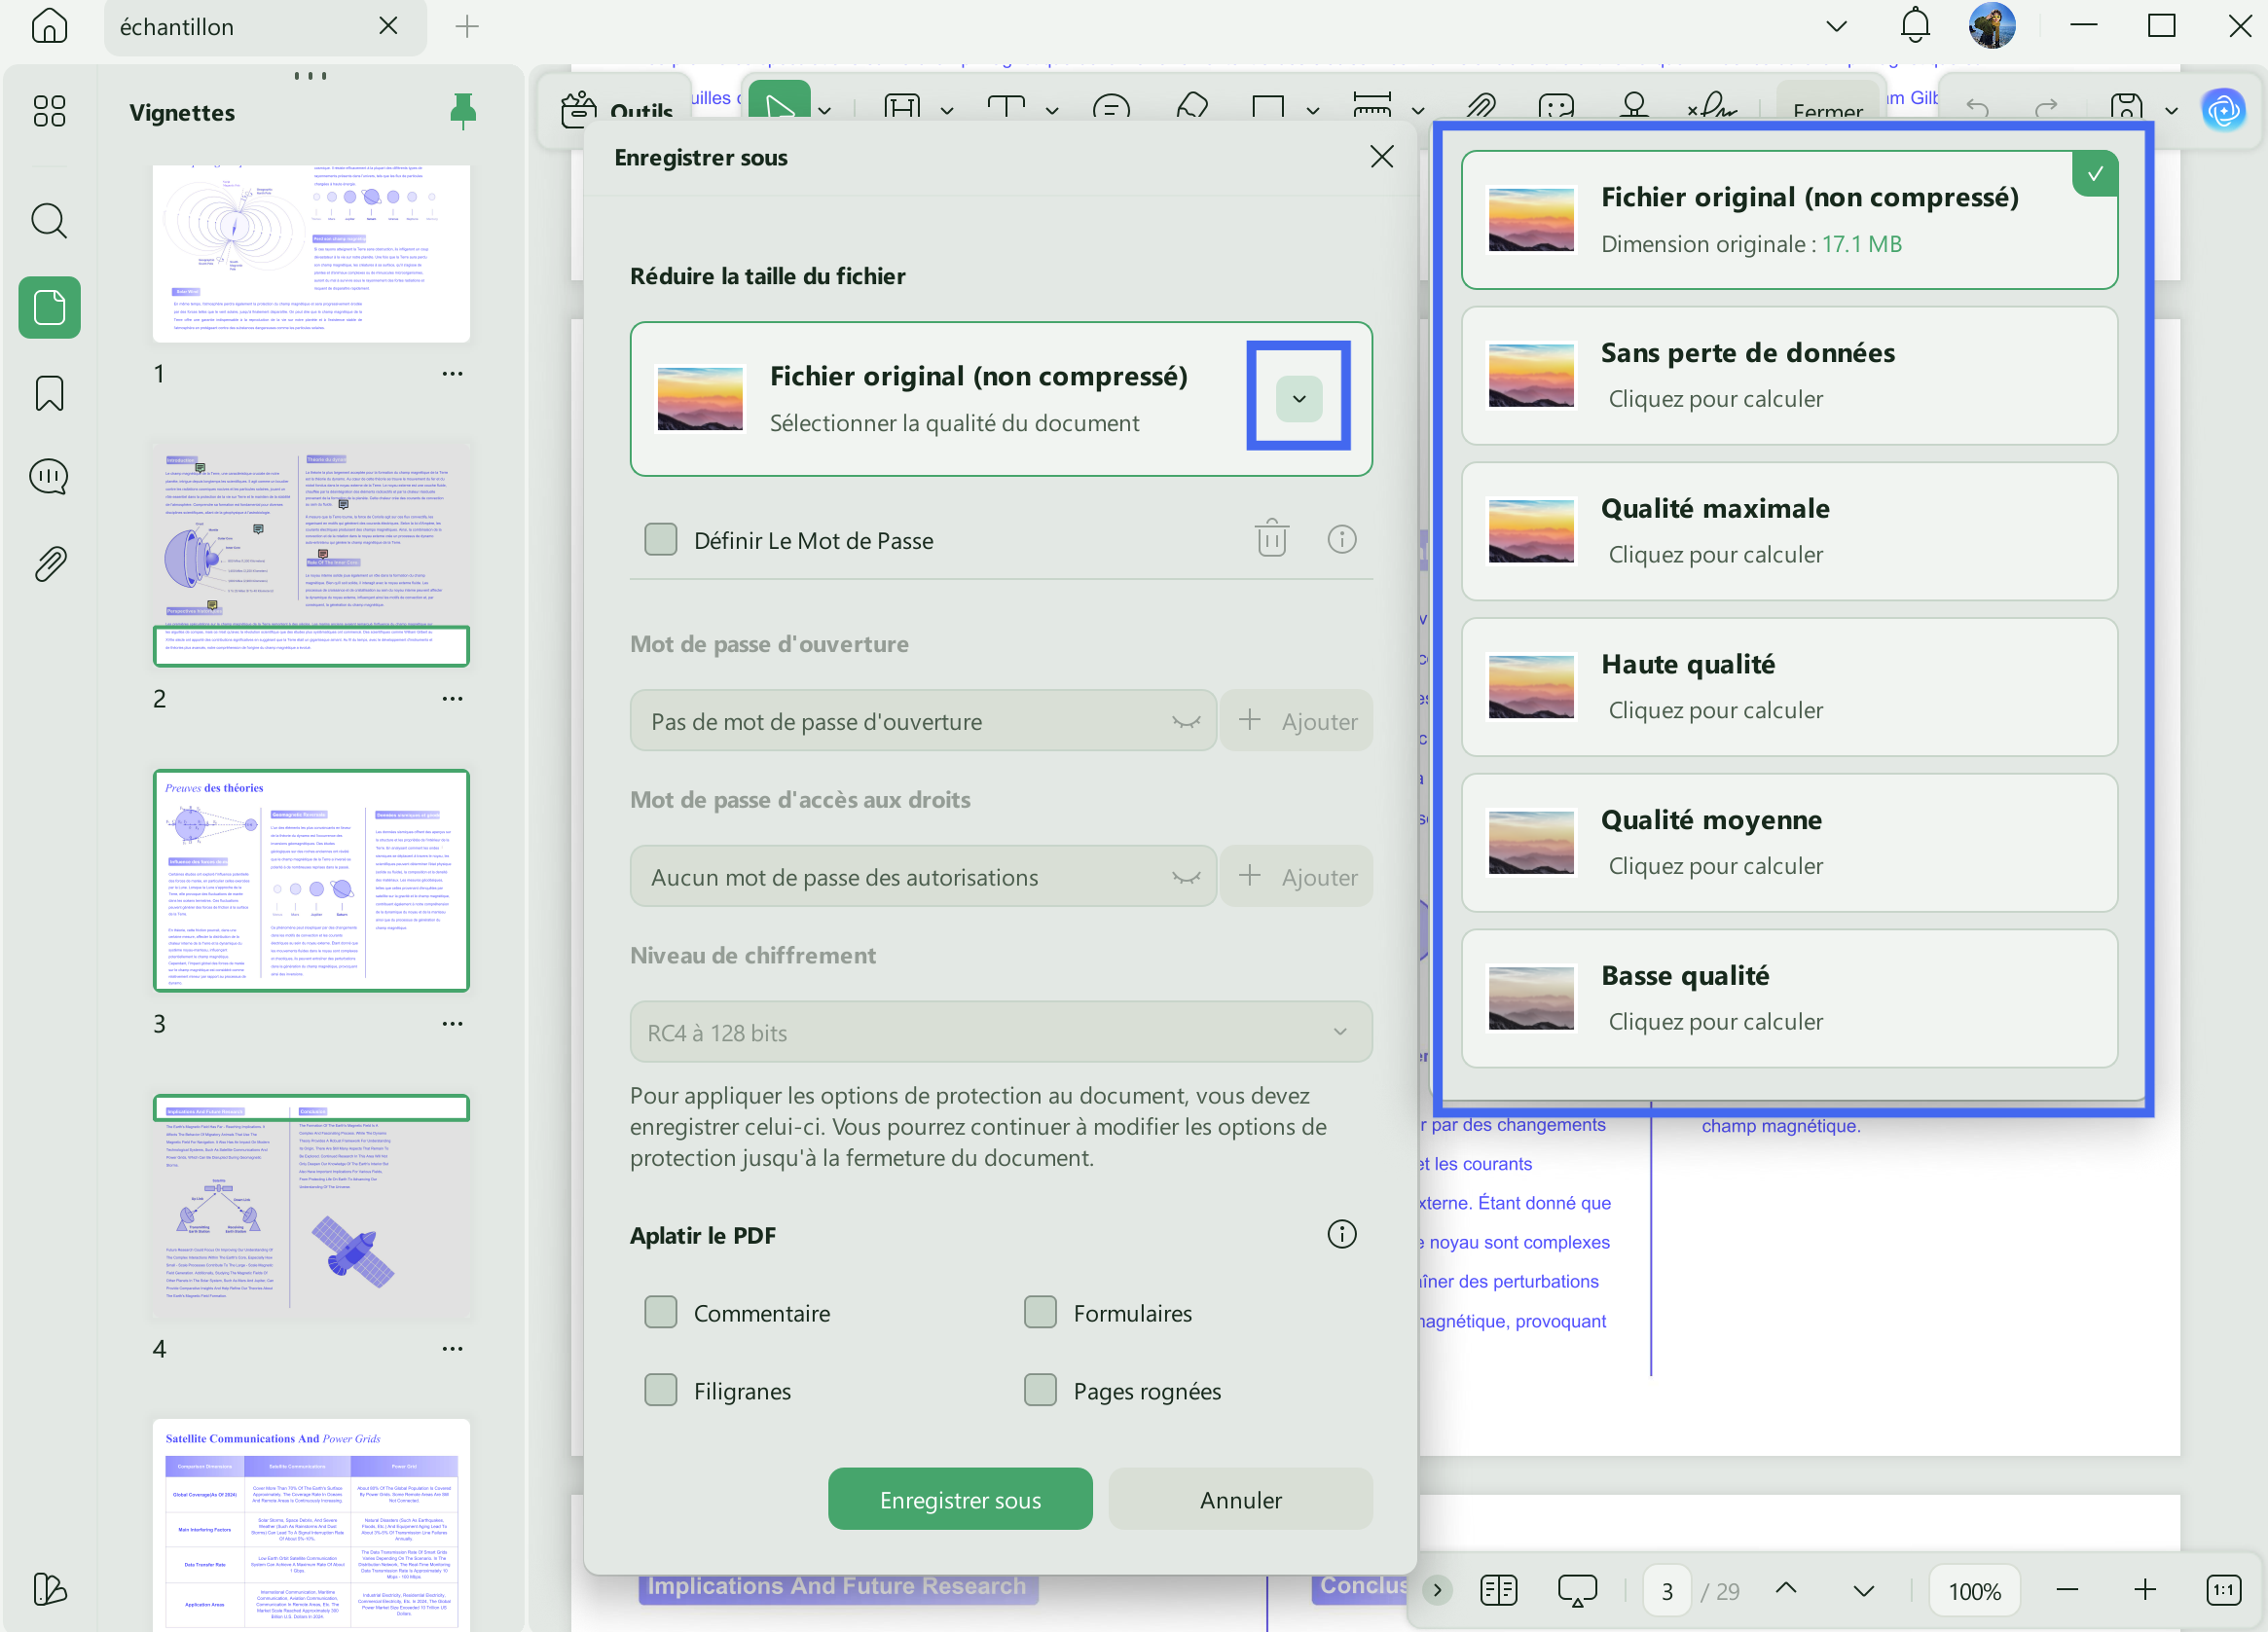The image size is (2268, 1632).
Task: Open page 1 thumbnail options menu
Action: 452,373
